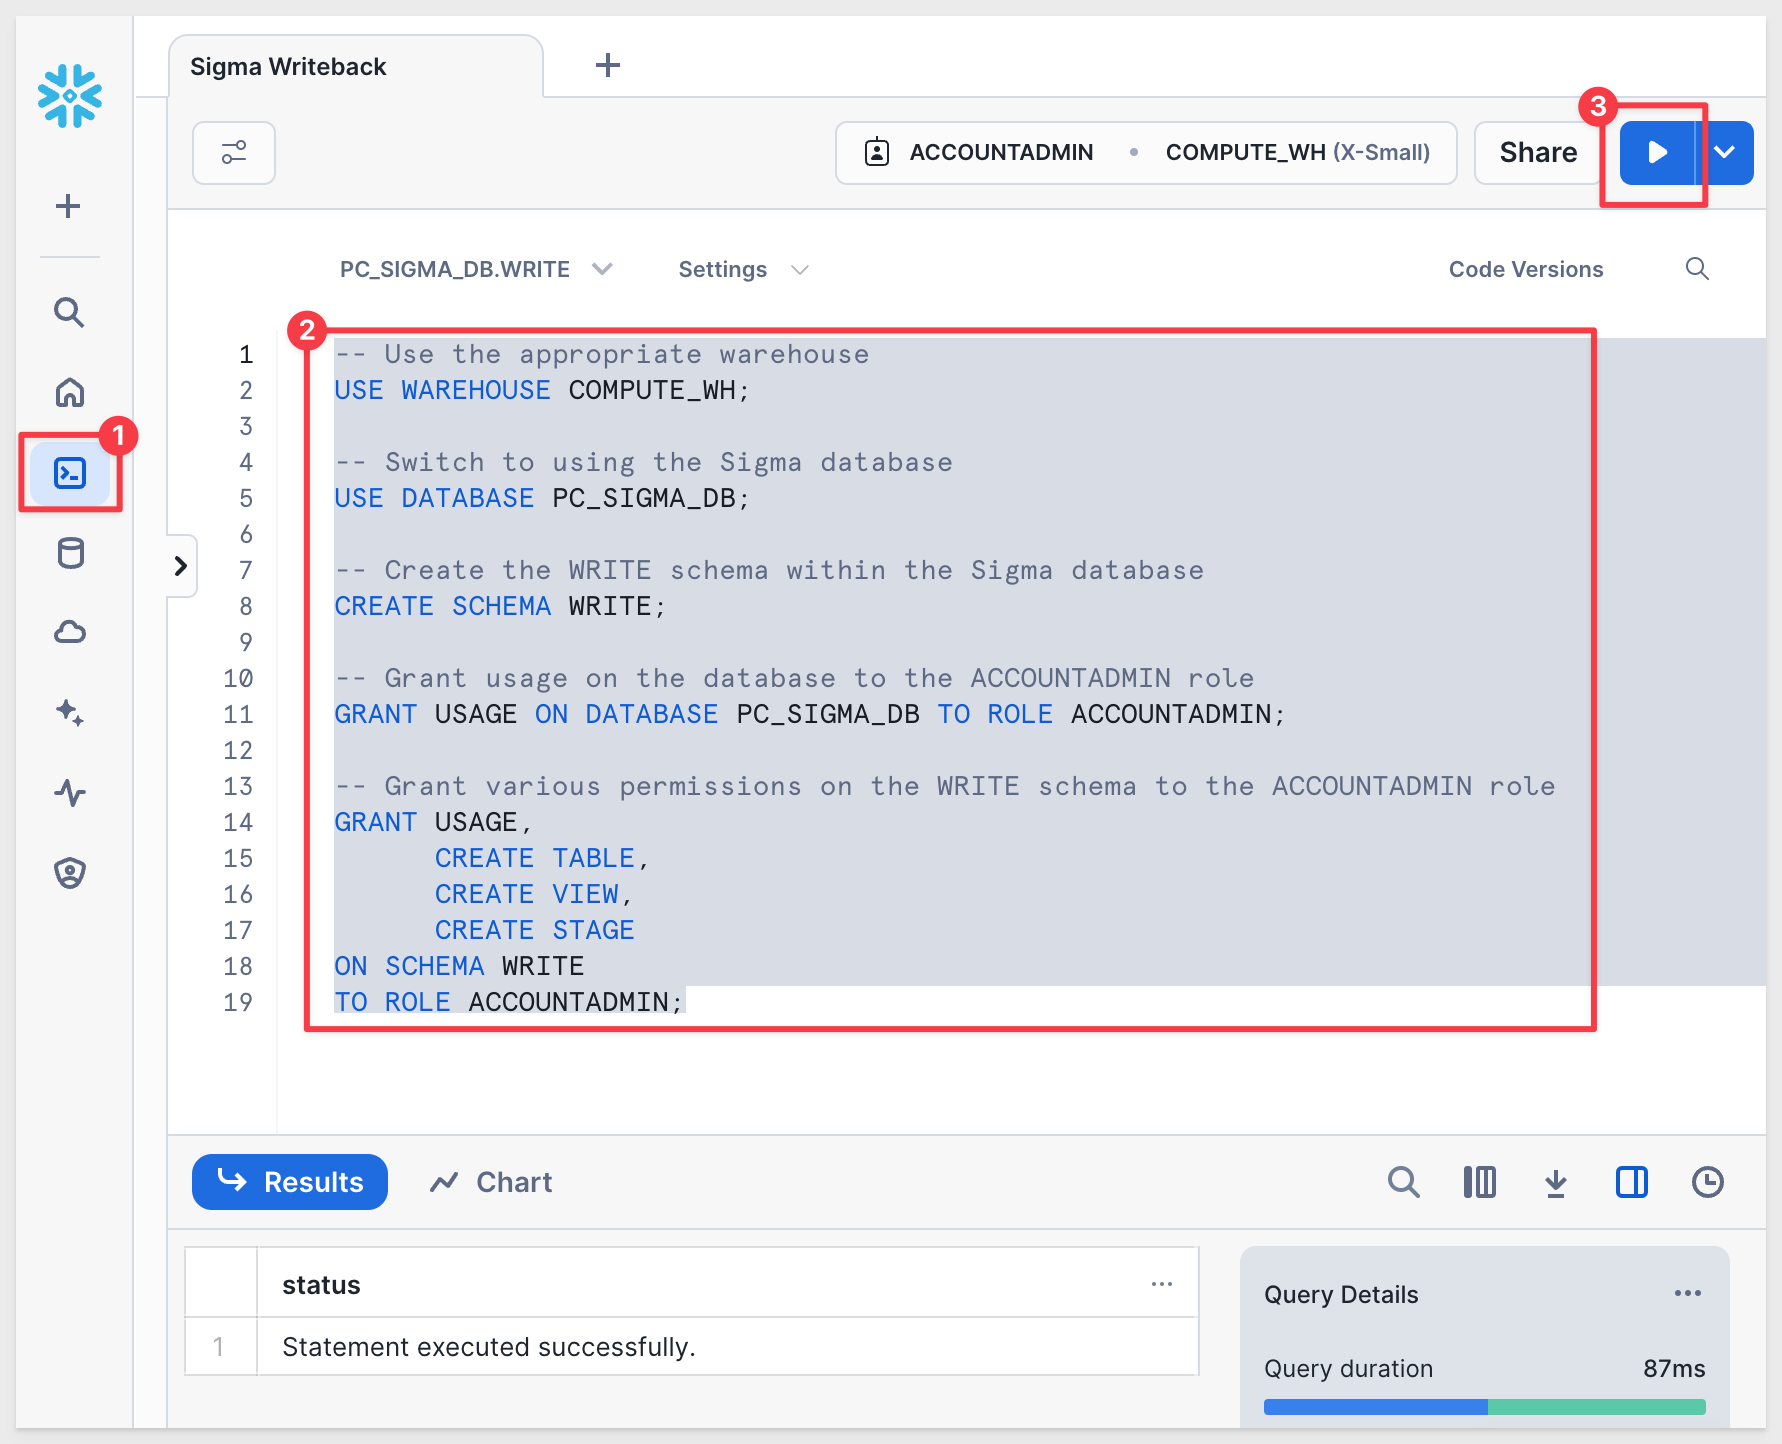
Task: Switch to the Results view
Action: [290, 1182]
